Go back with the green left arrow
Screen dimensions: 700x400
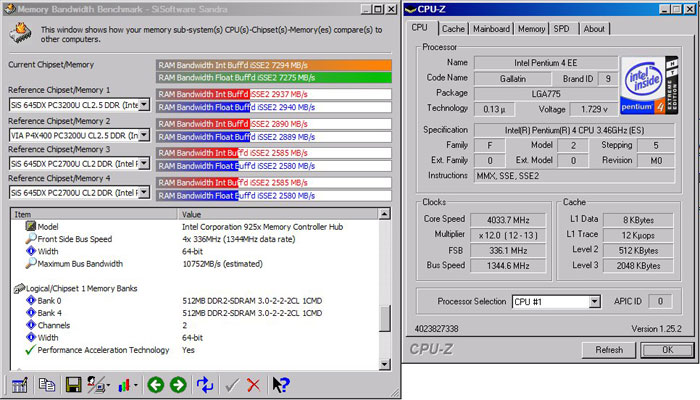156,385
